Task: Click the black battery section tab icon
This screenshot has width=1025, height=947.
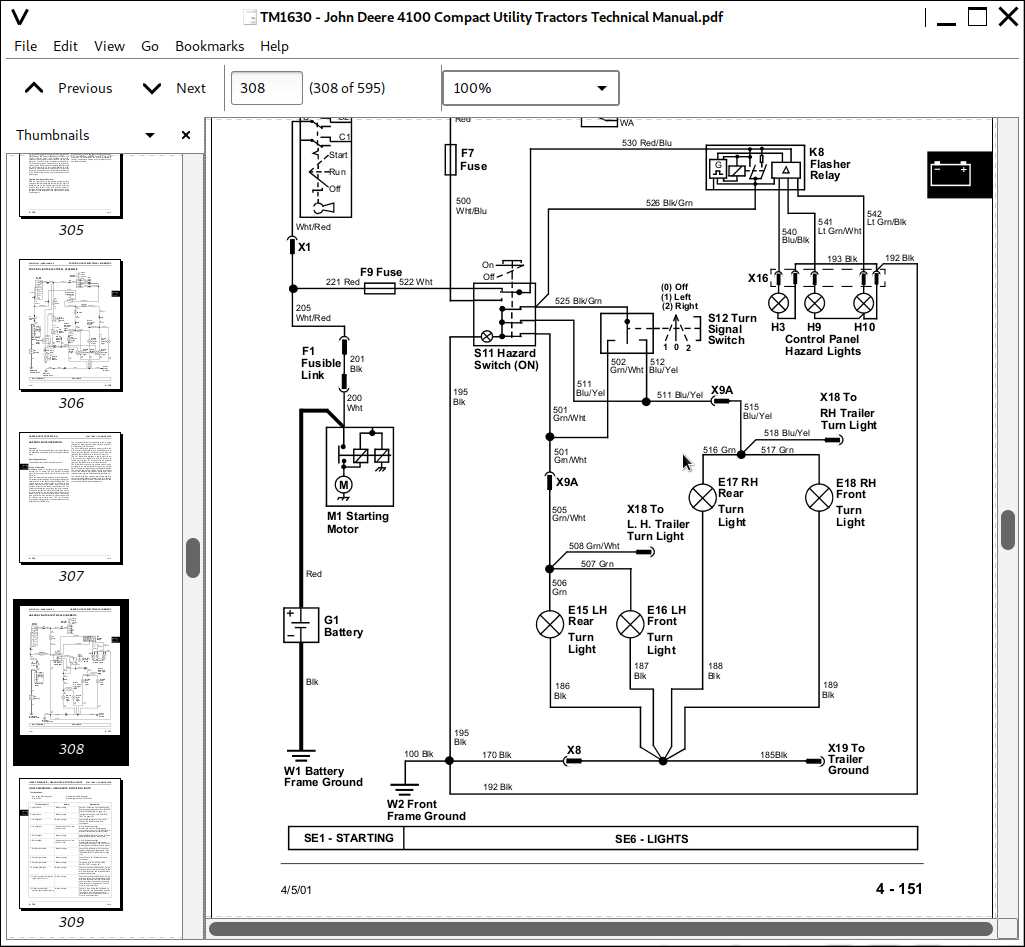Action: (959, 174)
